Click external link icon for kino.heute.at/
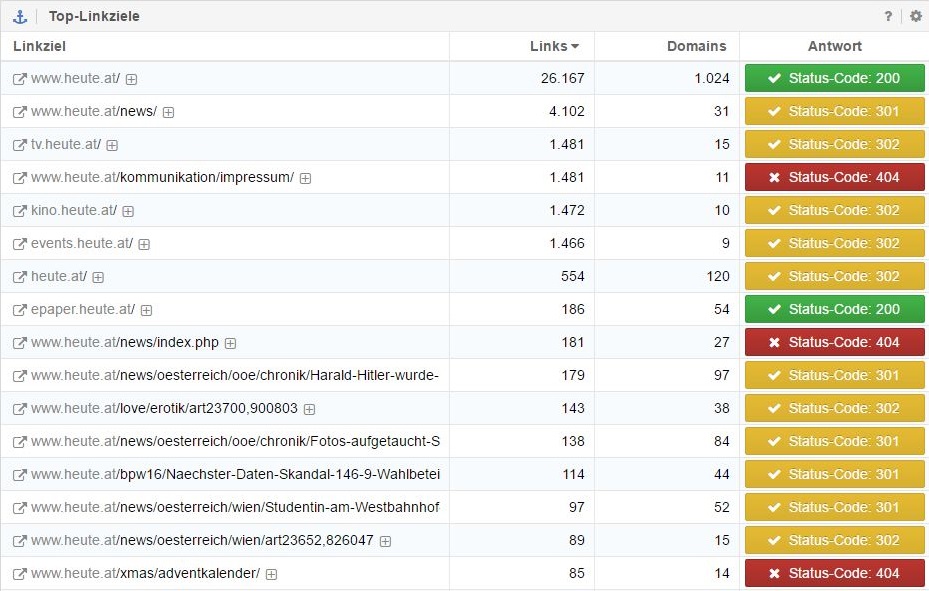This screenshot has width=929, height=591. (x=19, y=211)
